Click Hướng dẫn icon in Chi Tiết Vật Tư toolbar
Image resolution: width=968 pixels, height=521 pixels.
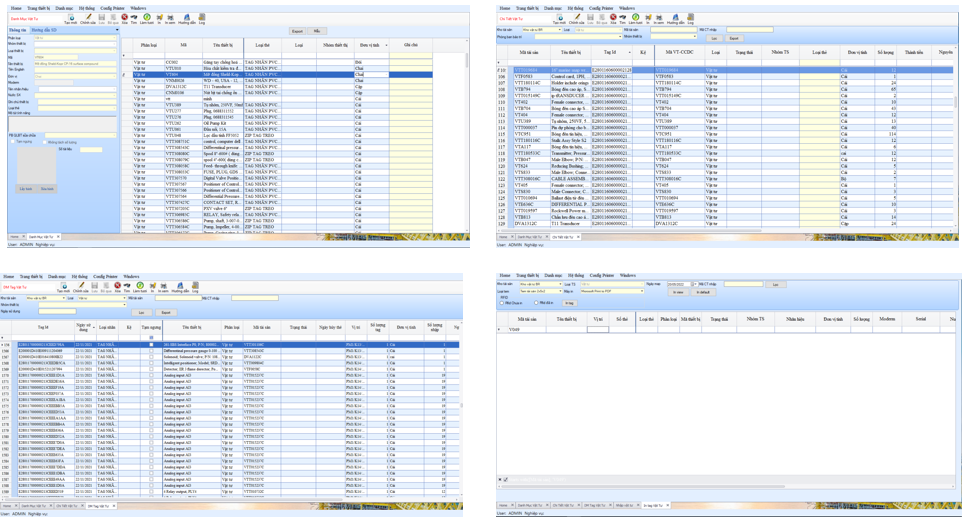[x=676, y=18]
